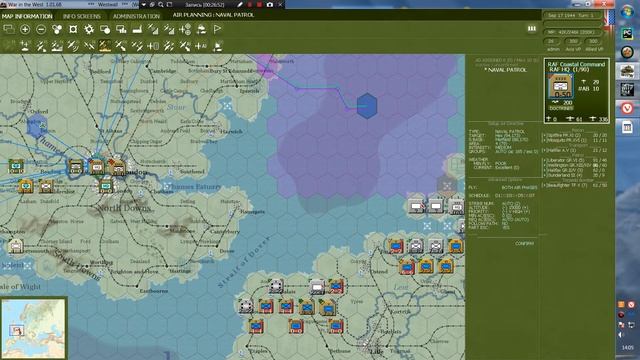640x360 pixels.
Task: Click the gear-shaped toolbar icon
Action: [89, 29]
